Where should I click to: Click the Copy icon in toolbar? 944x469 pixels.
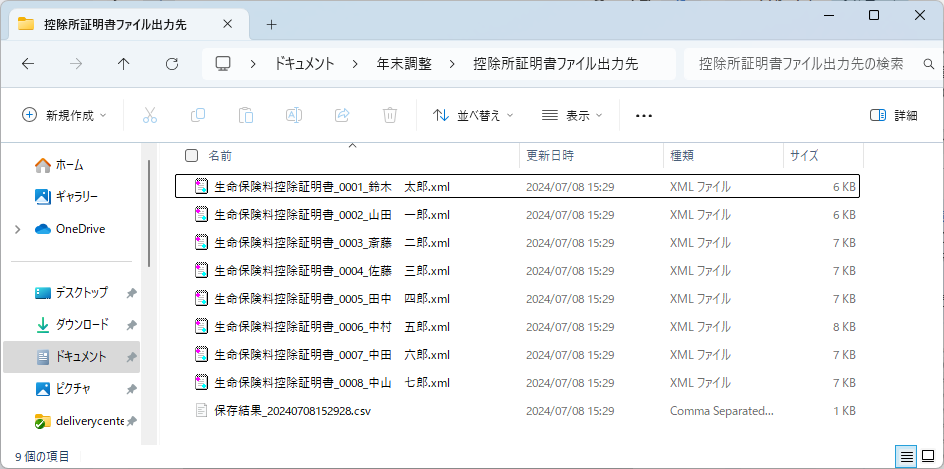click(x=198, y=115)
